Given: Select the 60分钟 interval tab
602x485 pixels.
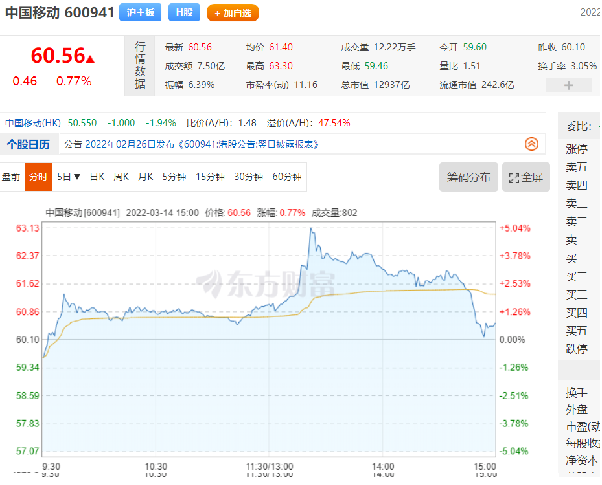Looking at the screenshot, I should [286, 177].
